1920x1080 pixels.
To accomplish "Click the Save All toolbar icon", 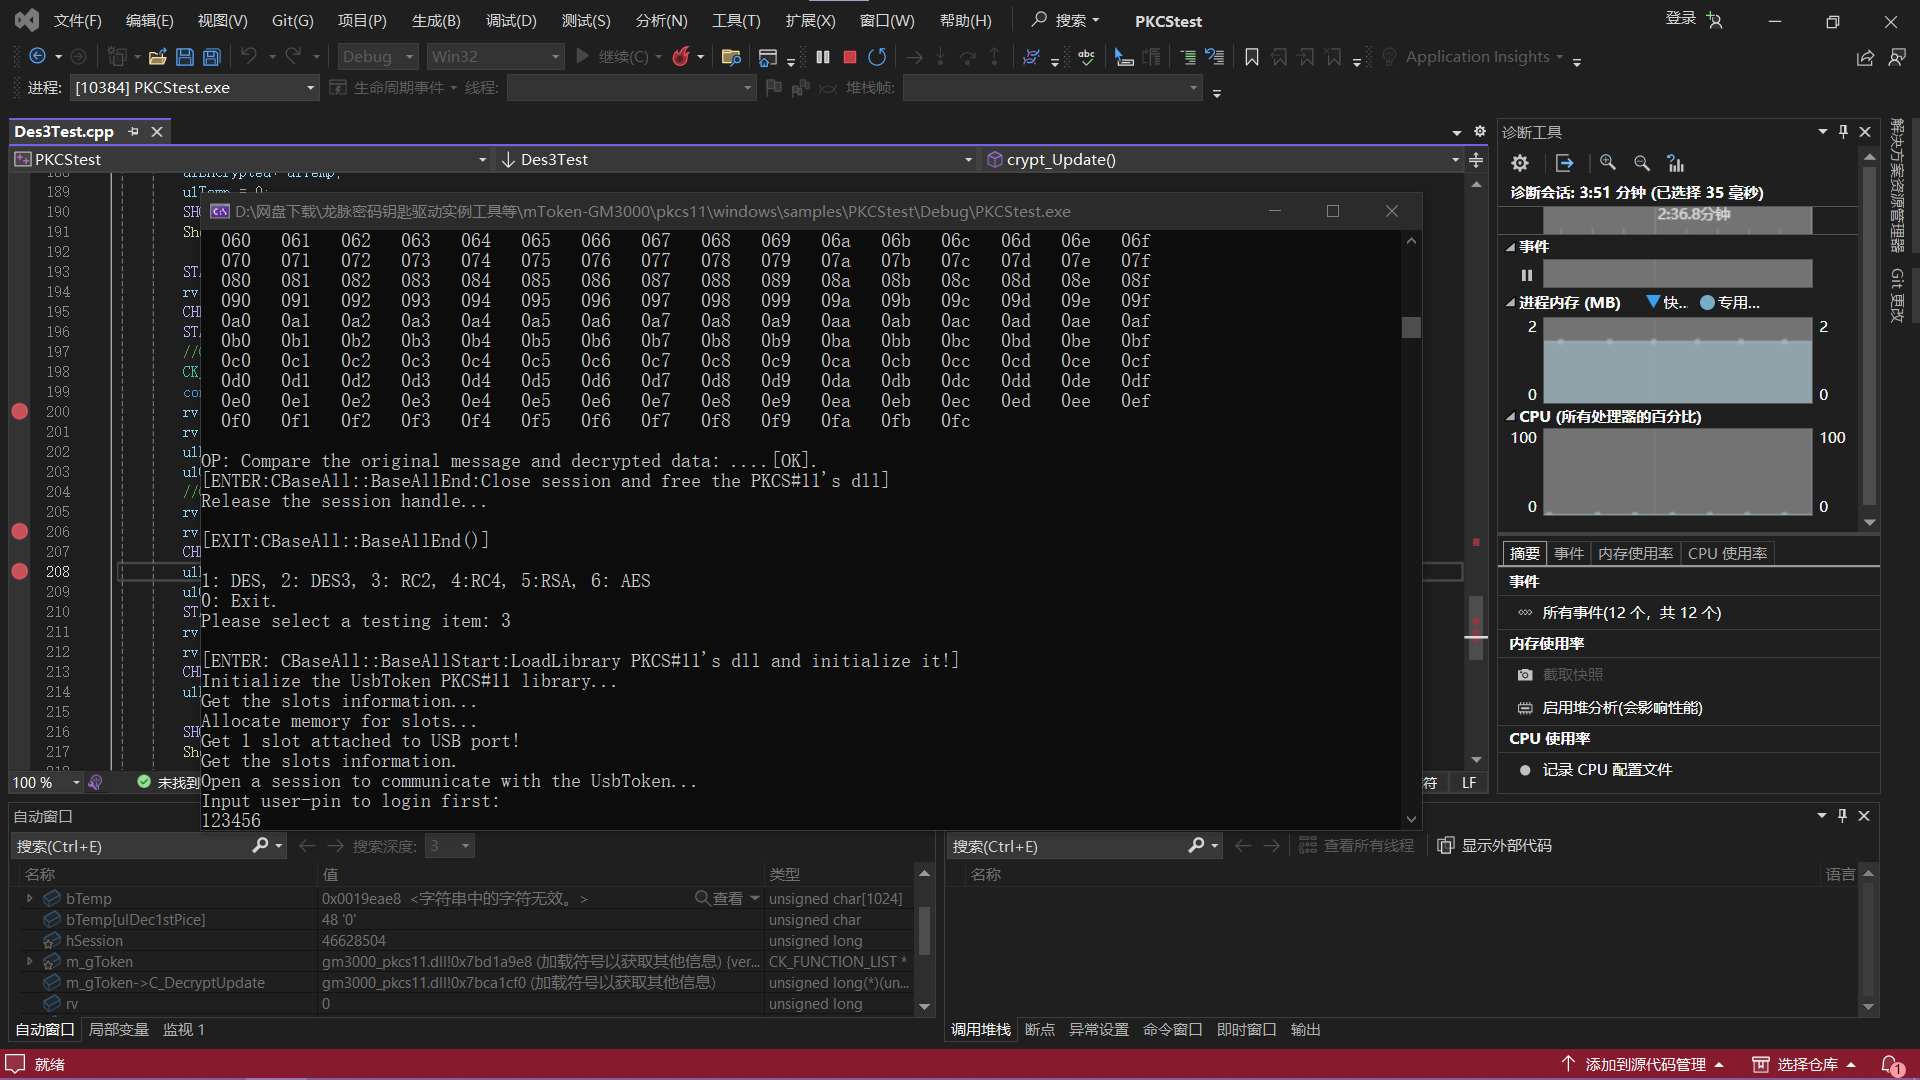I will 211,57.
